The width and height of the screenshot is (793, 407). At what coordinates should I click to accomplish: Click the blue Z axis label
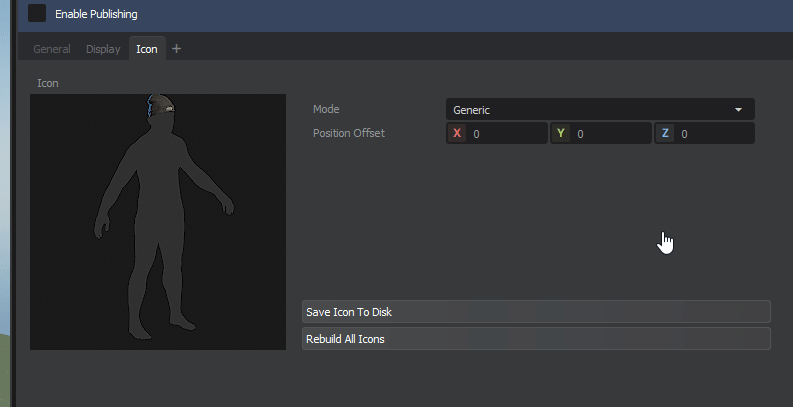coord(665,134)
